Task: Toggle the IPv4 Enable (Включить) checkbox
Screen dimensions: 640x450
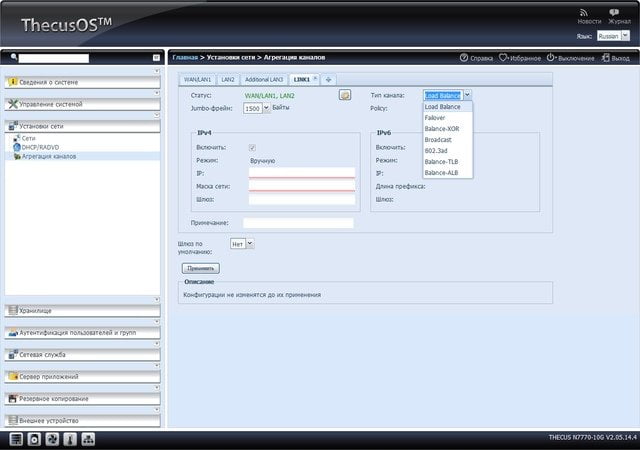Action: [x=252, y=147]
